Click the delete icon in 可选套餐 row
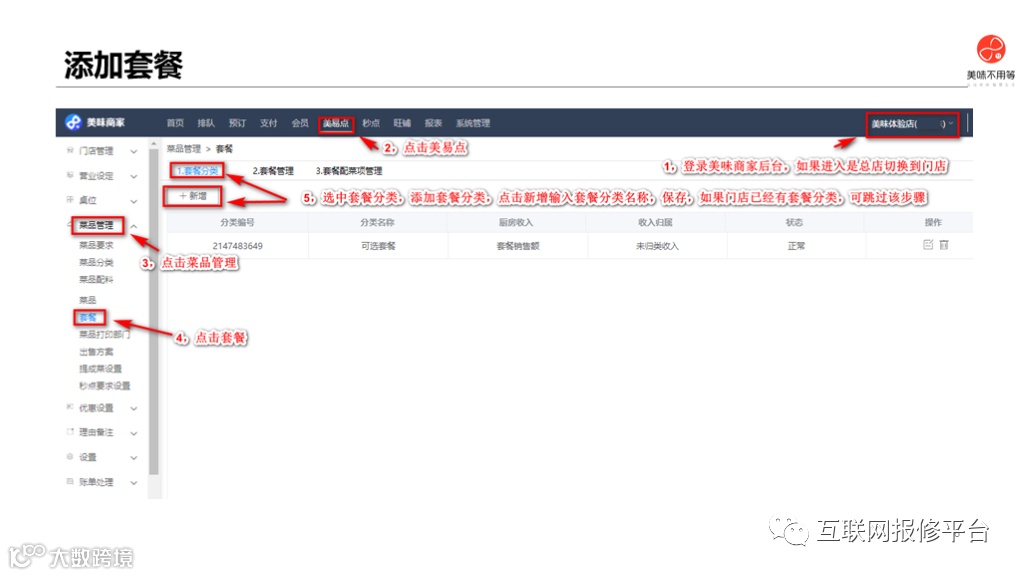Image resolution: width=1024 pixels, height=576 pixels. pos(944,245)
